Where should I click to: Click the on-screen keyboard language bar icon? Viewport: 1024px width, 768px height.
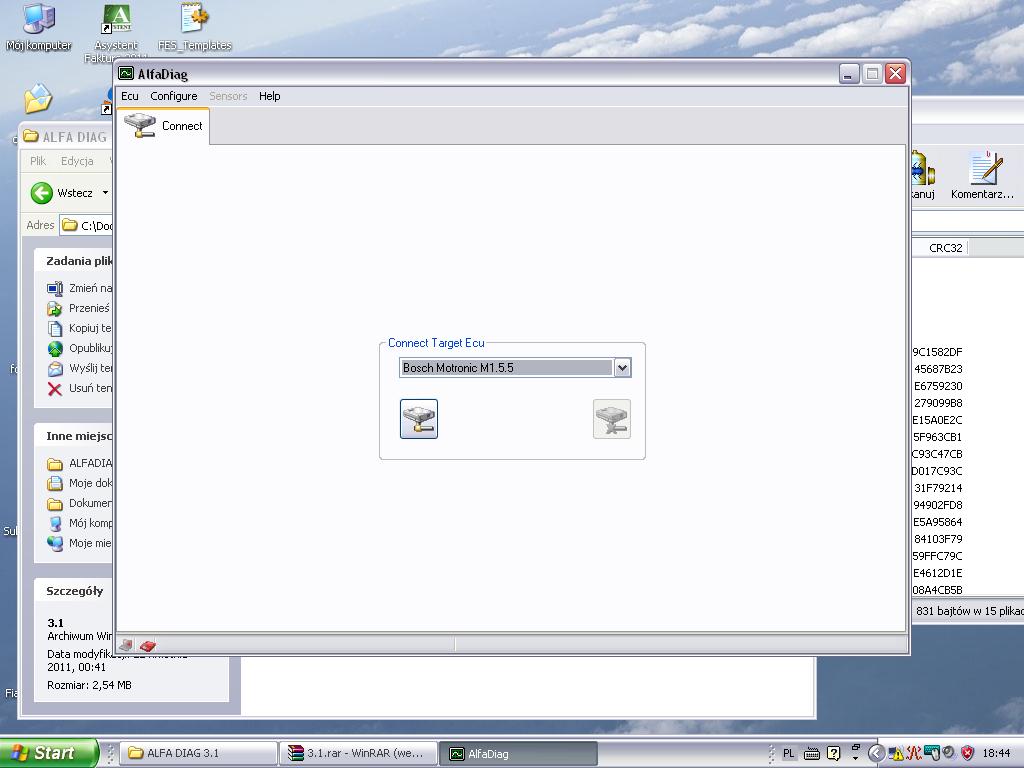coord(812,754)
